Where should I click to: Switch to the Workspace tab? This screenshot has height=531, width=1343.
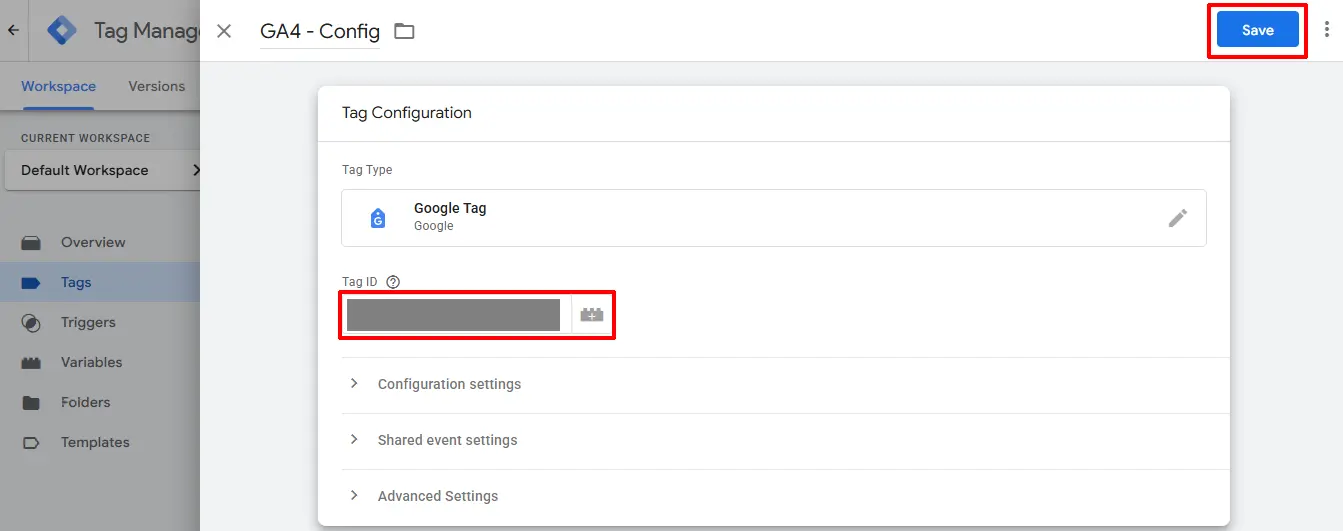[x=58, y=86]
